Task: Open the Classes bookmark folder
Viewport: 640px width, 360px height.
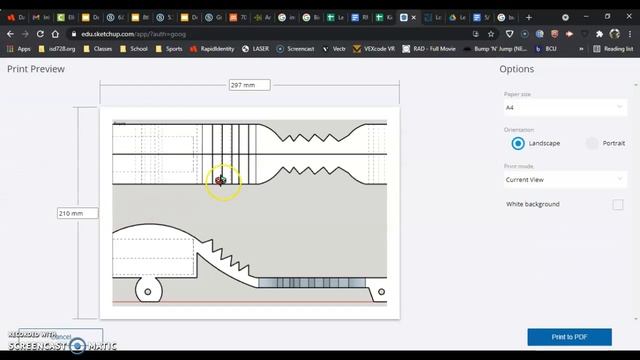Action: pos(98,49)
